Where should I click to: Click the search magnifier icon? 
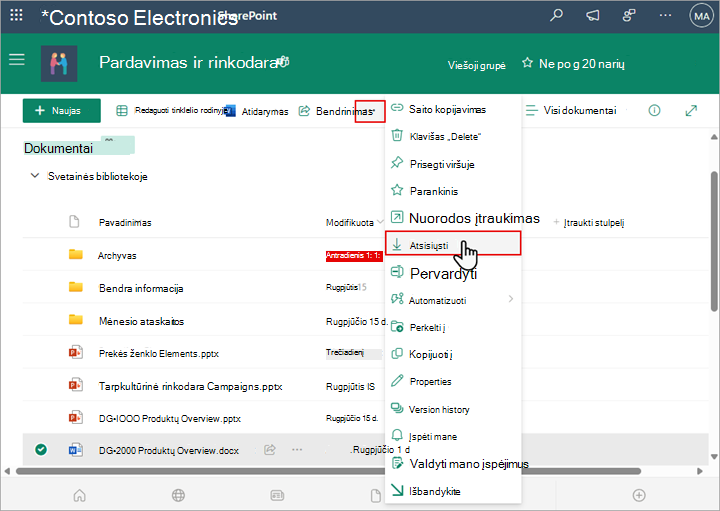[556, 16]
